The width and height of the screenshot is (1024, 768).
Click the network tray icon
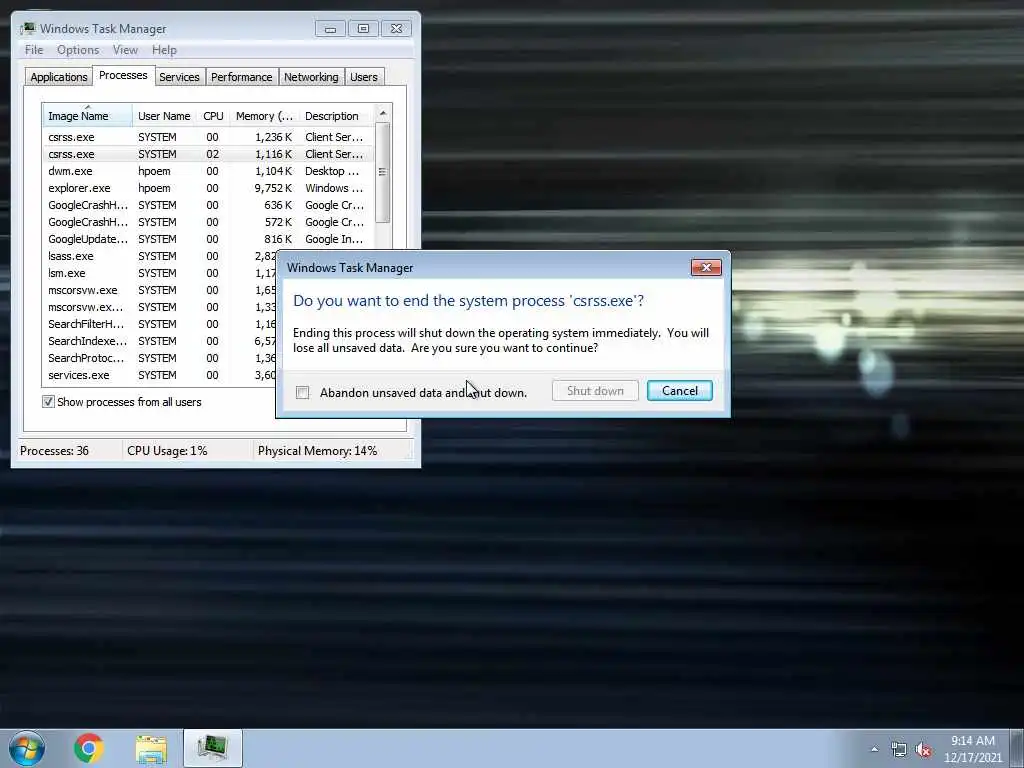(899, 750)
